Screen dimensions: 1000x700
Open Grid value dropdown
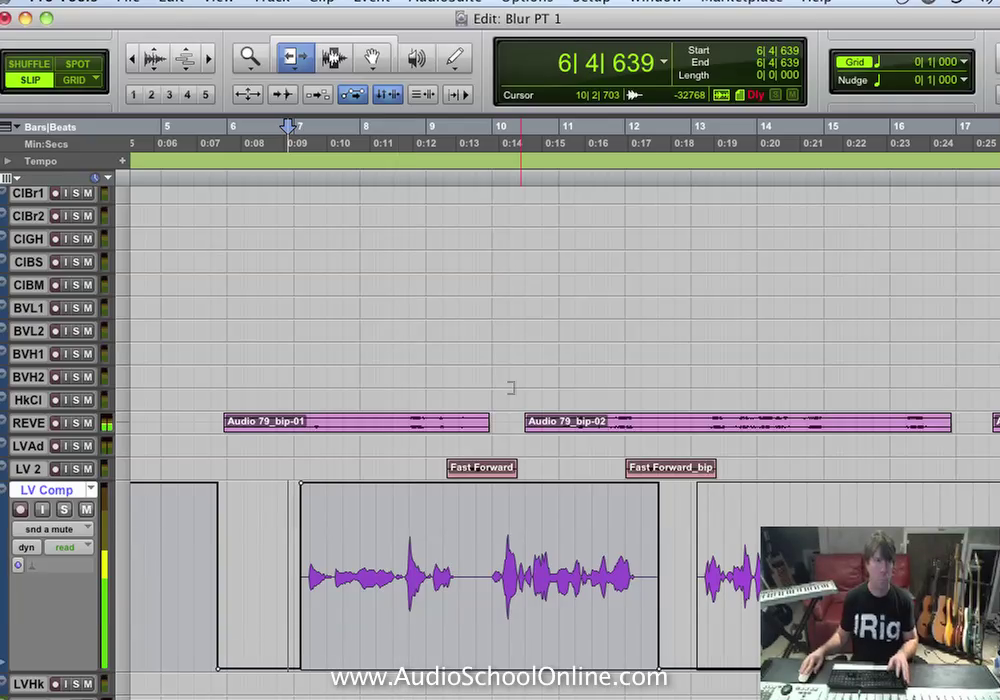click(964, 62)
